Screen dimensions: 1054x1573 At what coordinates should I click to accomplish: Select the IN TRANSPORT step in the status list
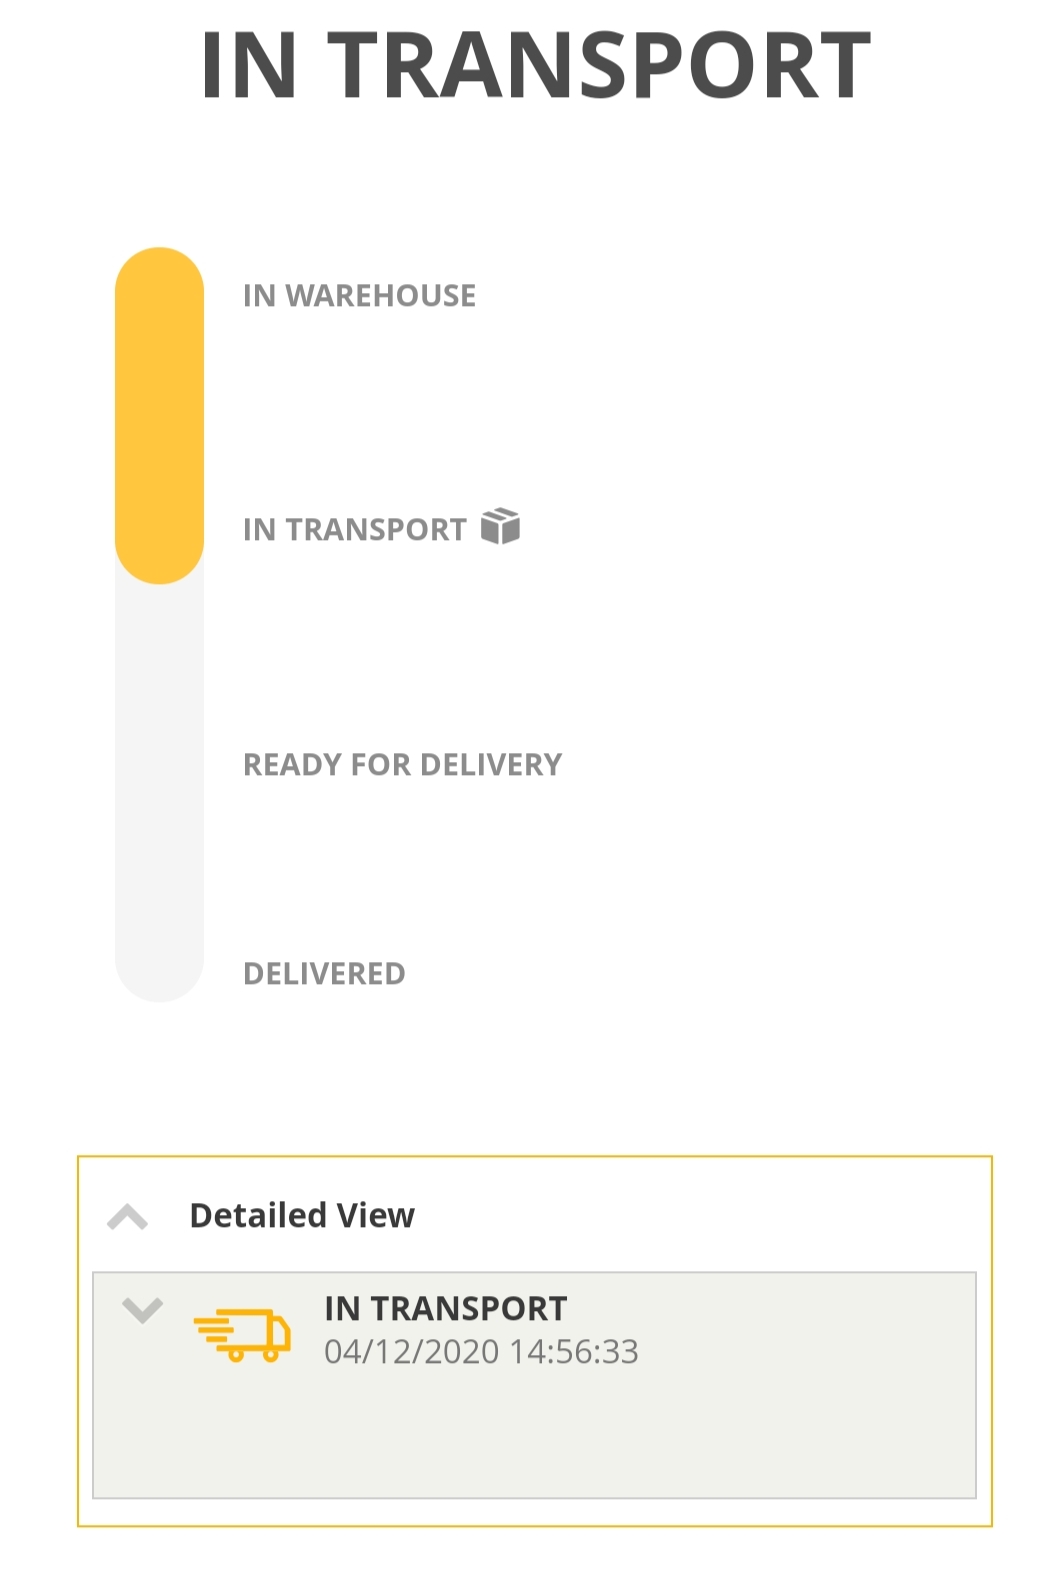[354, 530]
